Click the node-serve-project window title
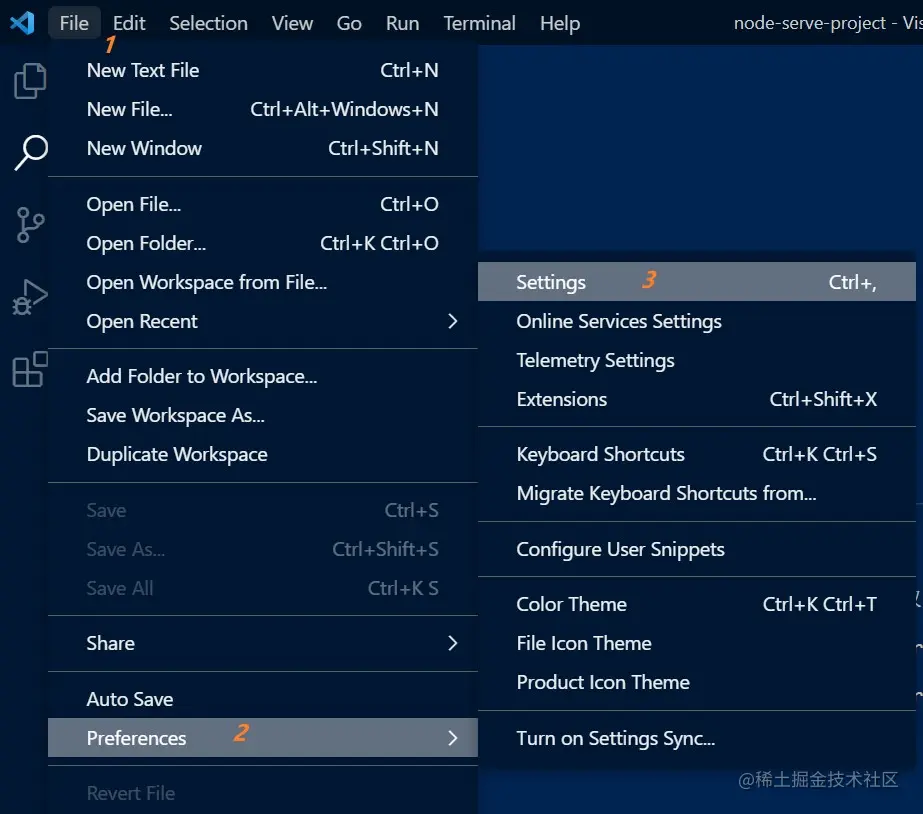 (x=828, y=23)
